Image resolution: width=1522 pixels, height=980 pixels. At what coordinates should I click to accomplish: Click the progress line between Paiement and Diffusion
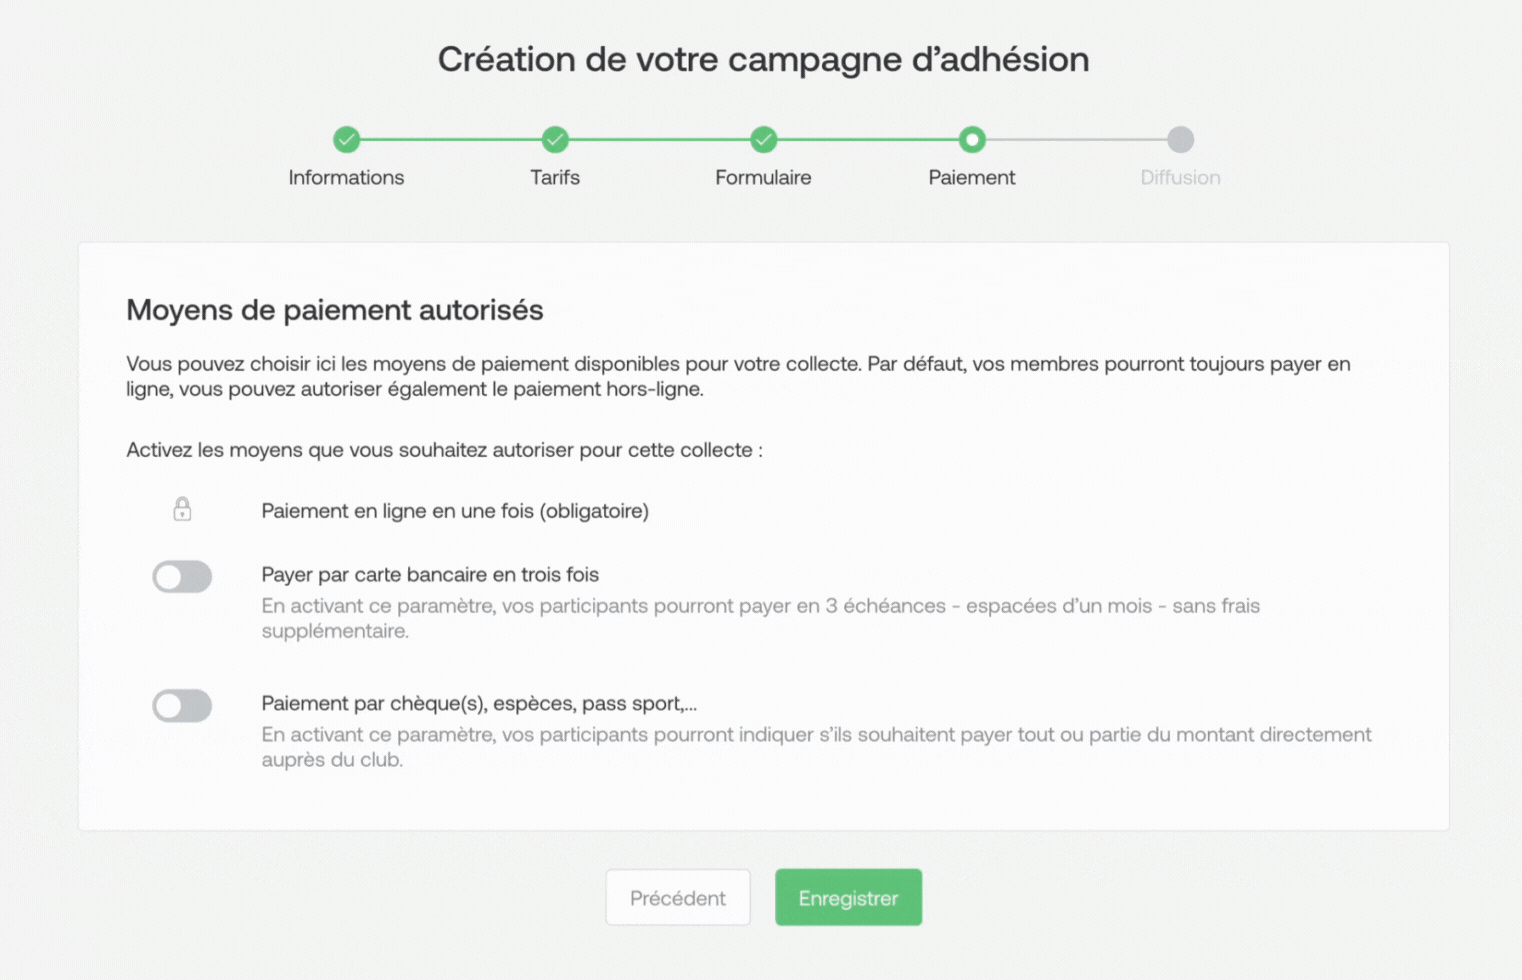pyautogui.click(x=1076, y=139)
